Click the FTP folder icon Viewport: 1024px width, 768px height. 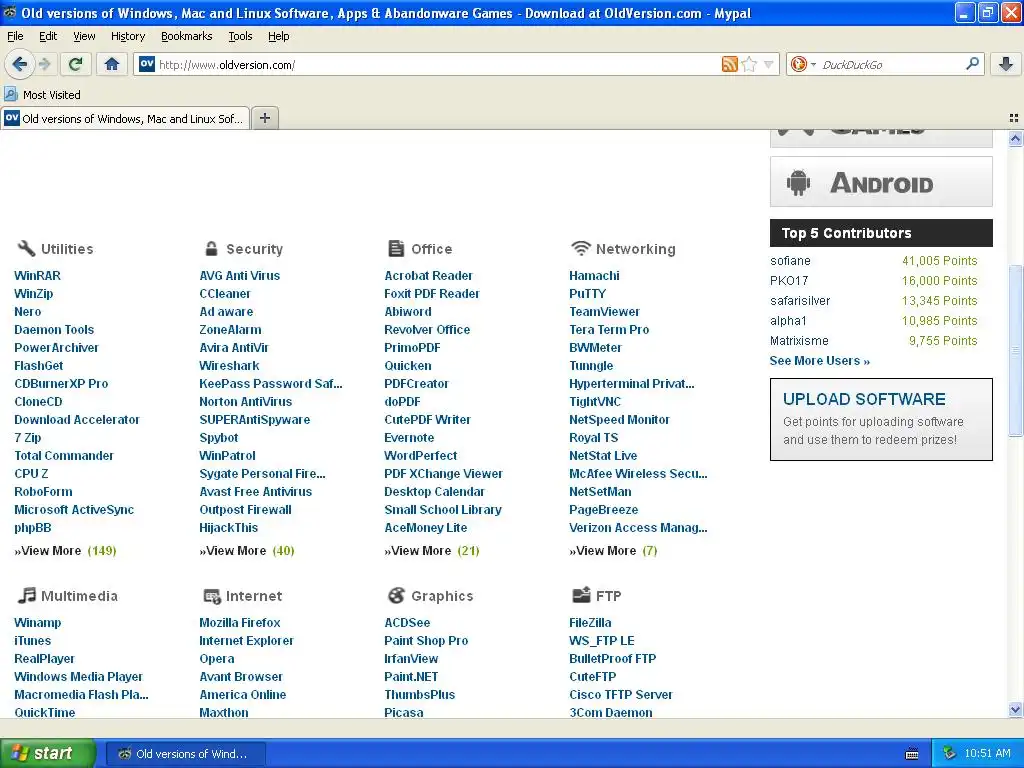point(581,594)
